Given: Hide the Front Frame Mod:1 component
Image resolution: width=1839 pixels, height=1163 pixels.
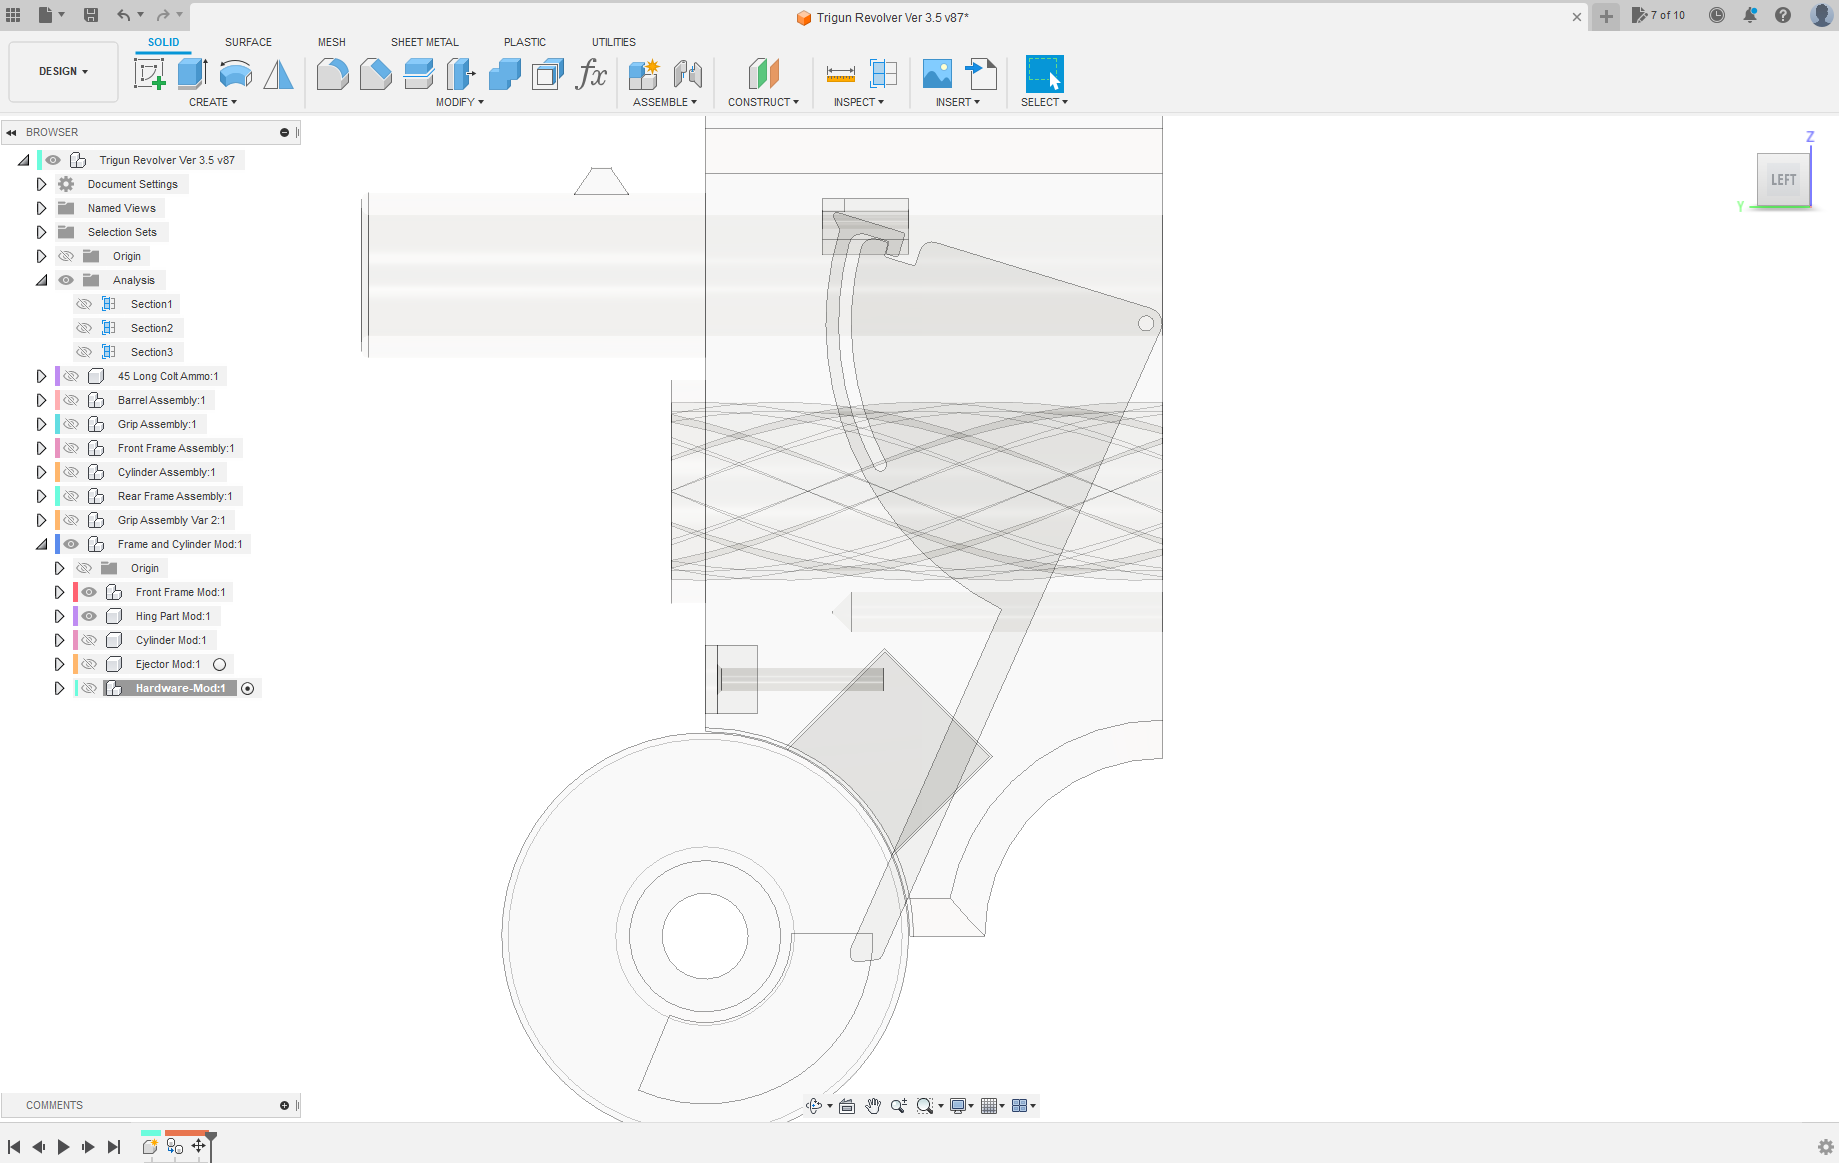Looking at the screenshot, I should [x=89, y=592].
